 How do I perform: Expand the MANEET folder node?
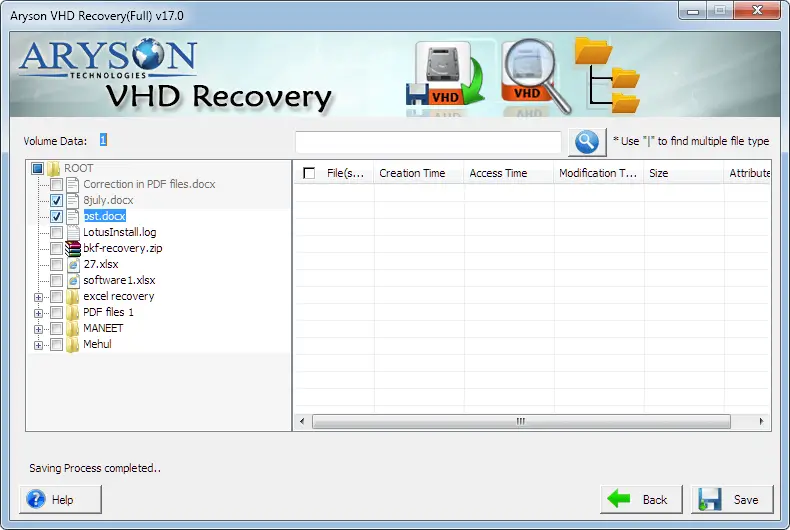38,329
